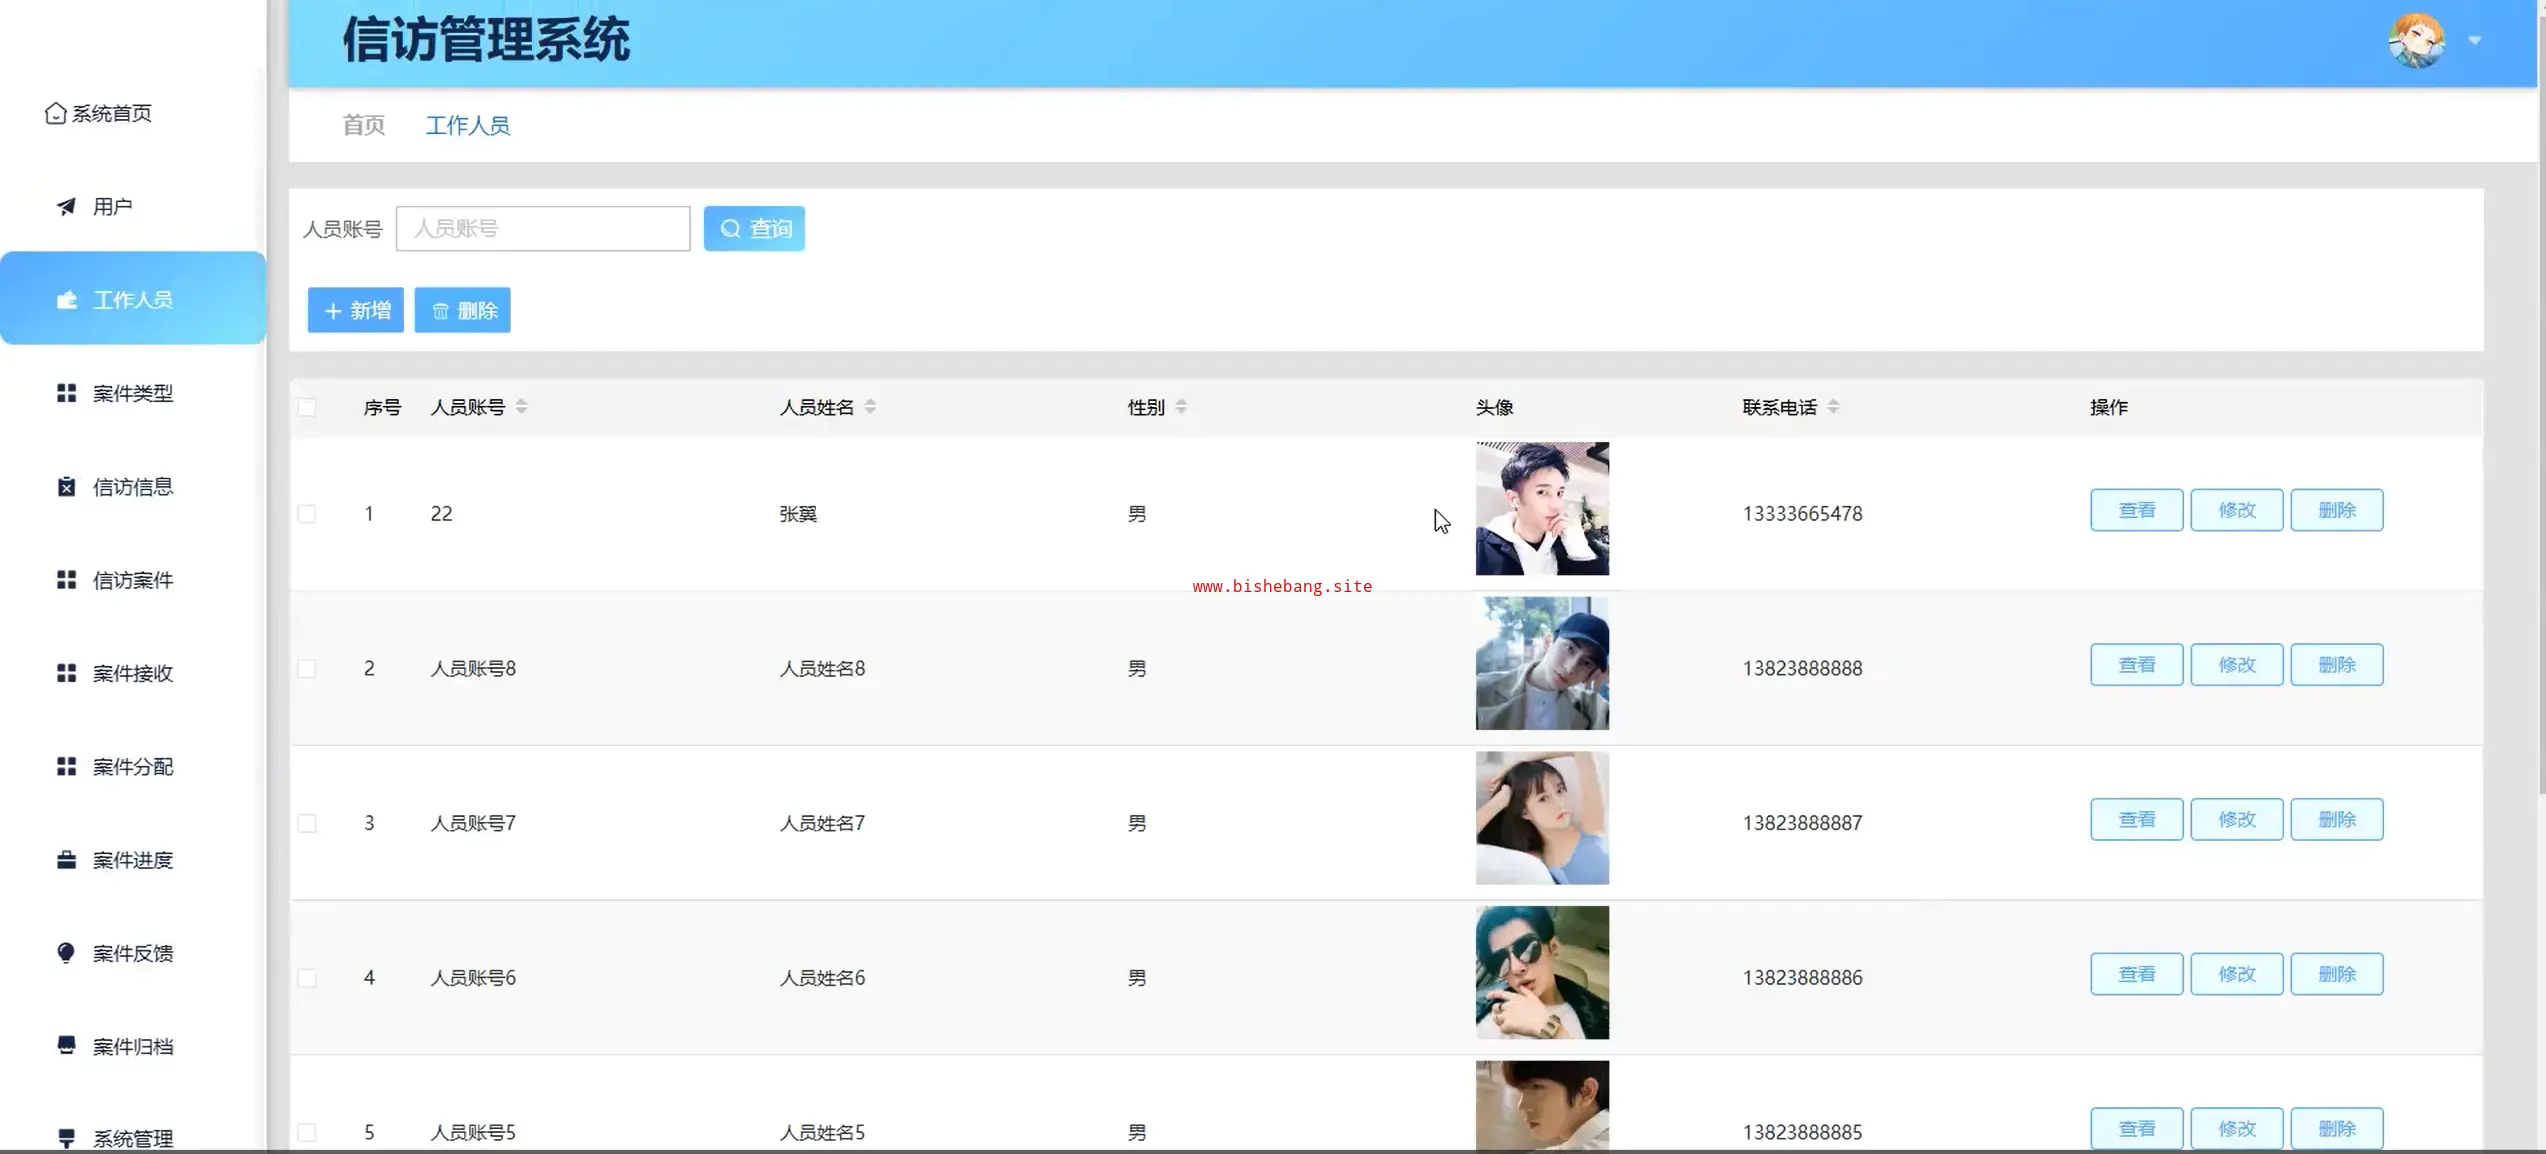Click 修改 for 人员账号8 row
The width and height of the screenshot is (2546, 1154).
tap(2236, 665)
